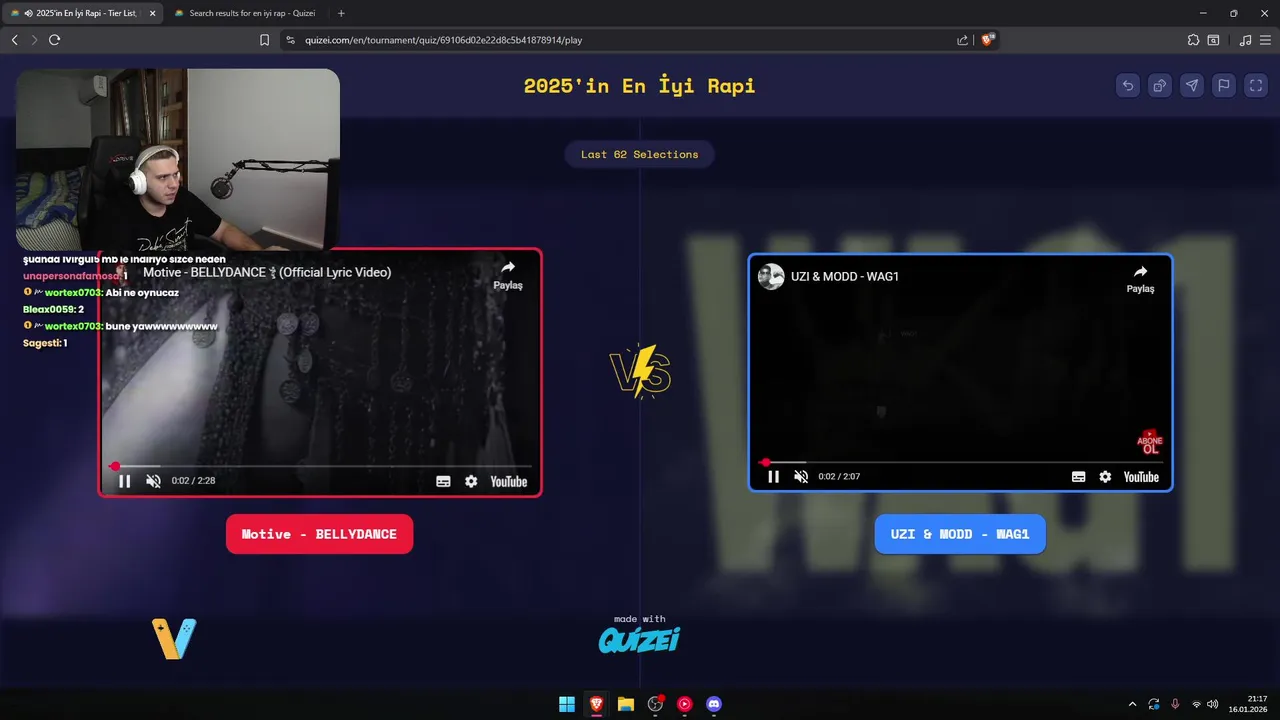Open a new browser tab
Viewport: 1280px width, 720px height.
[341, 13]
